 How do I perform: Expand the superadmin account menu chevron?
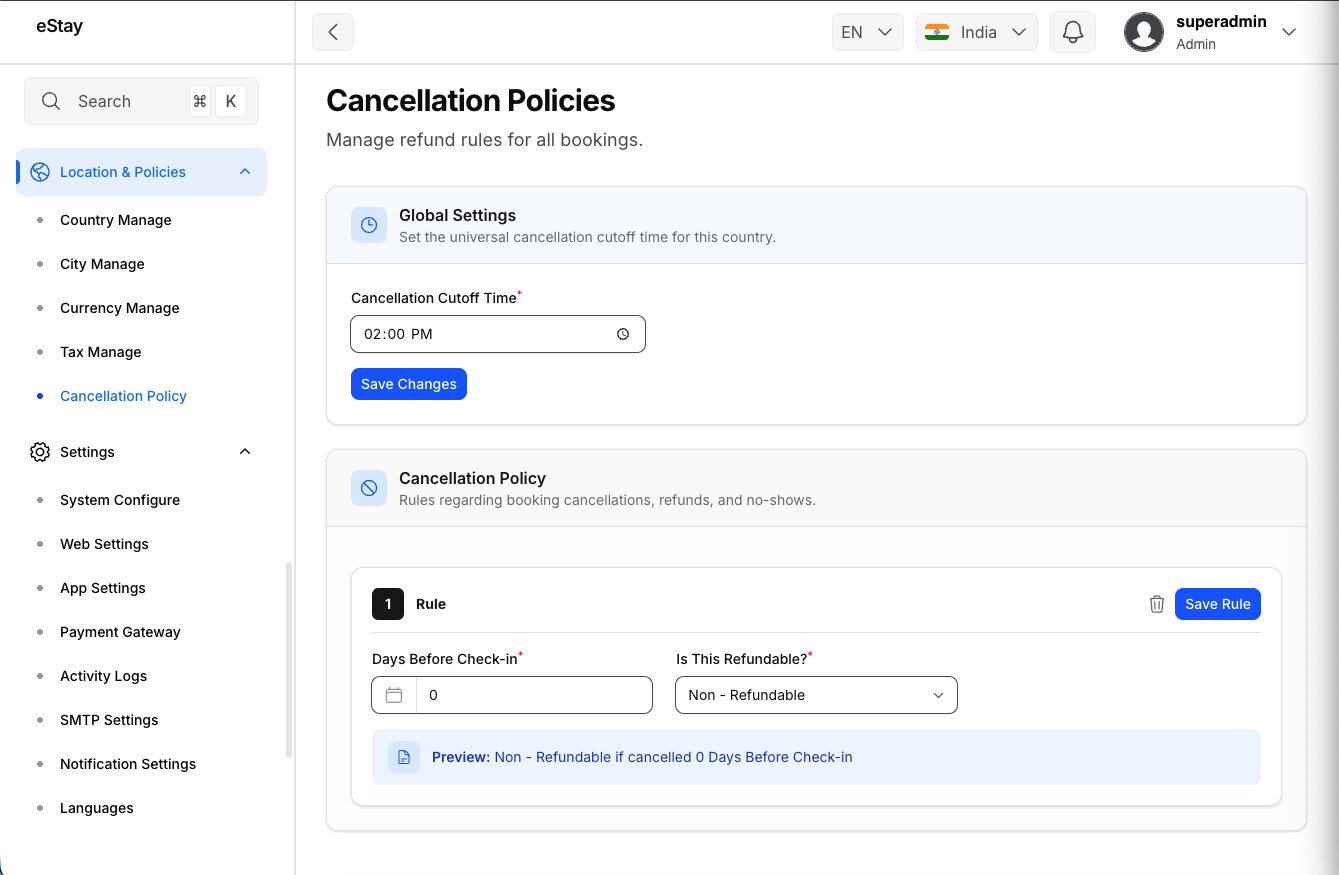coord(1289,32)
